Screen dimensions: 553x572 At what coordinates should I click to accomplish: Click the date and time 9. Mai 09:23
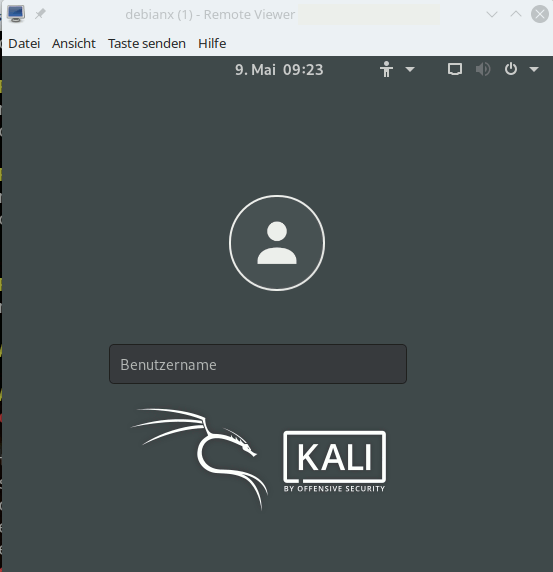point(279,70)
